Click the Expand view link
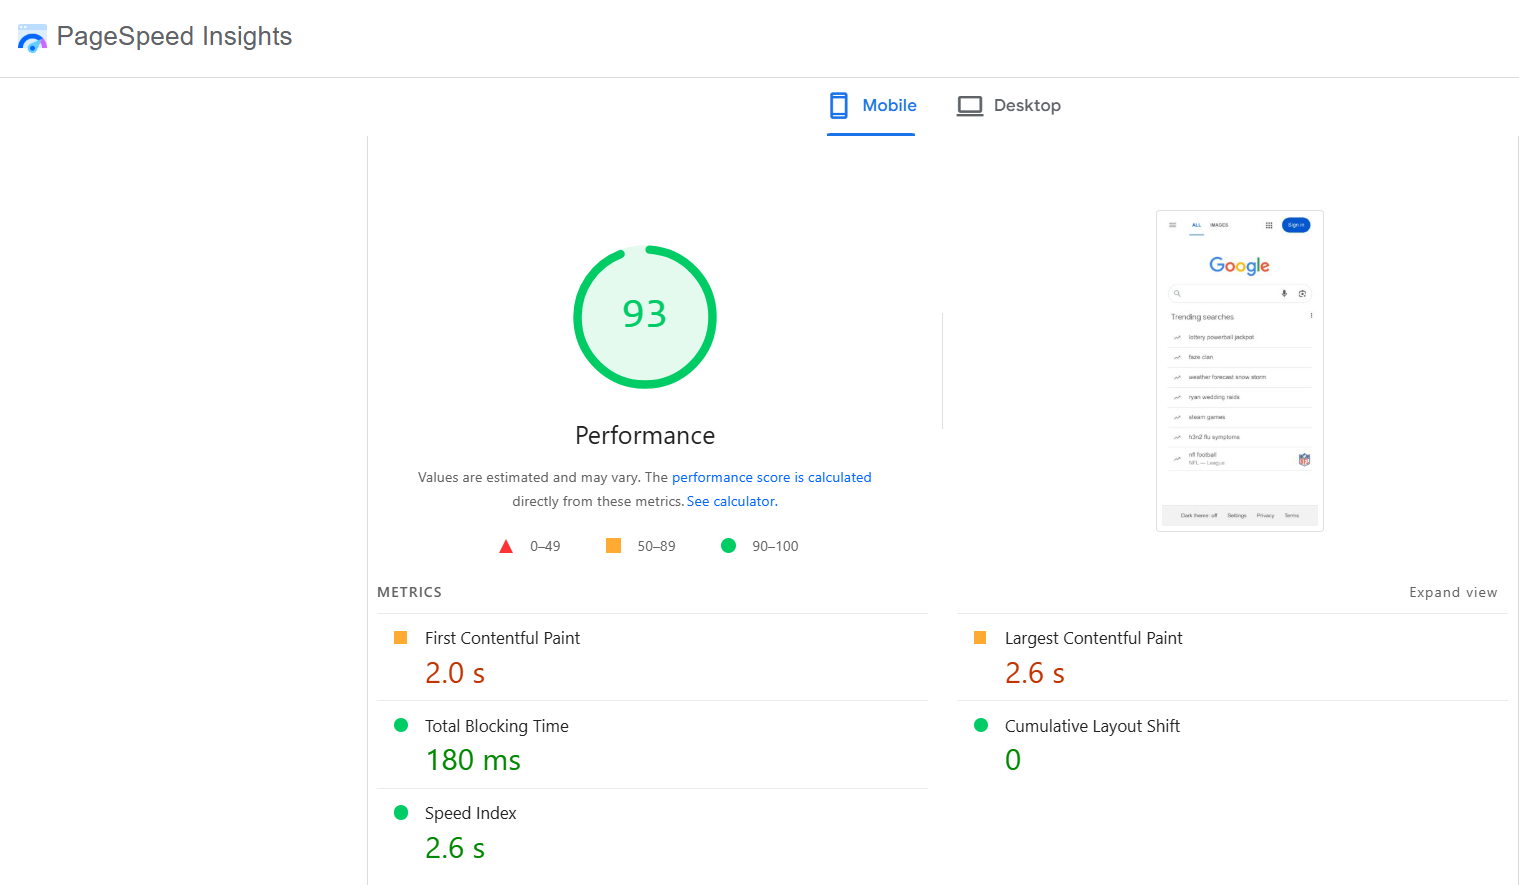The image size is (1519, 885). click(1453, 592)
